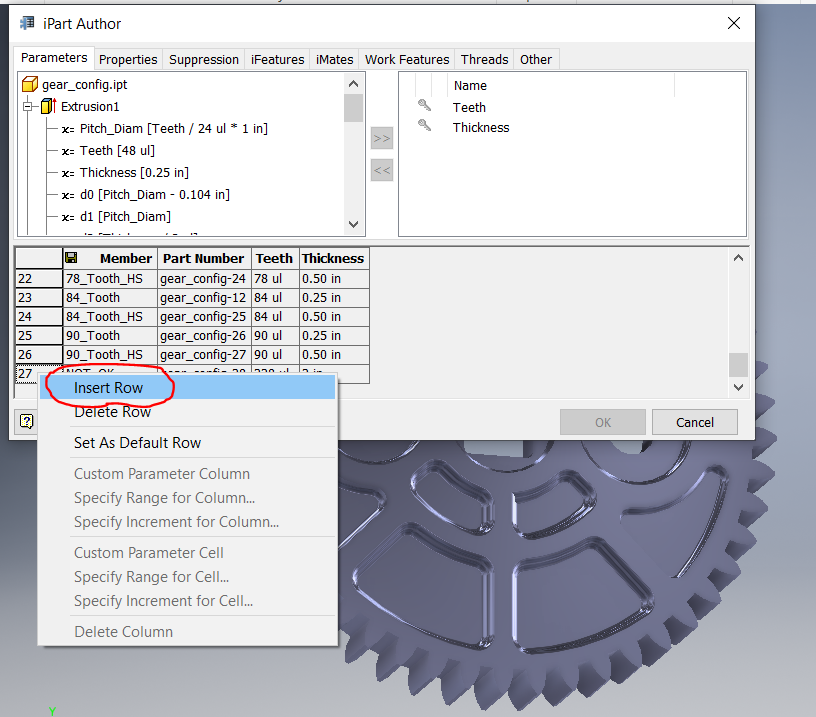Click member cell 84_Tooth
This screenshot has width=816, height=717.
(110, 298)
